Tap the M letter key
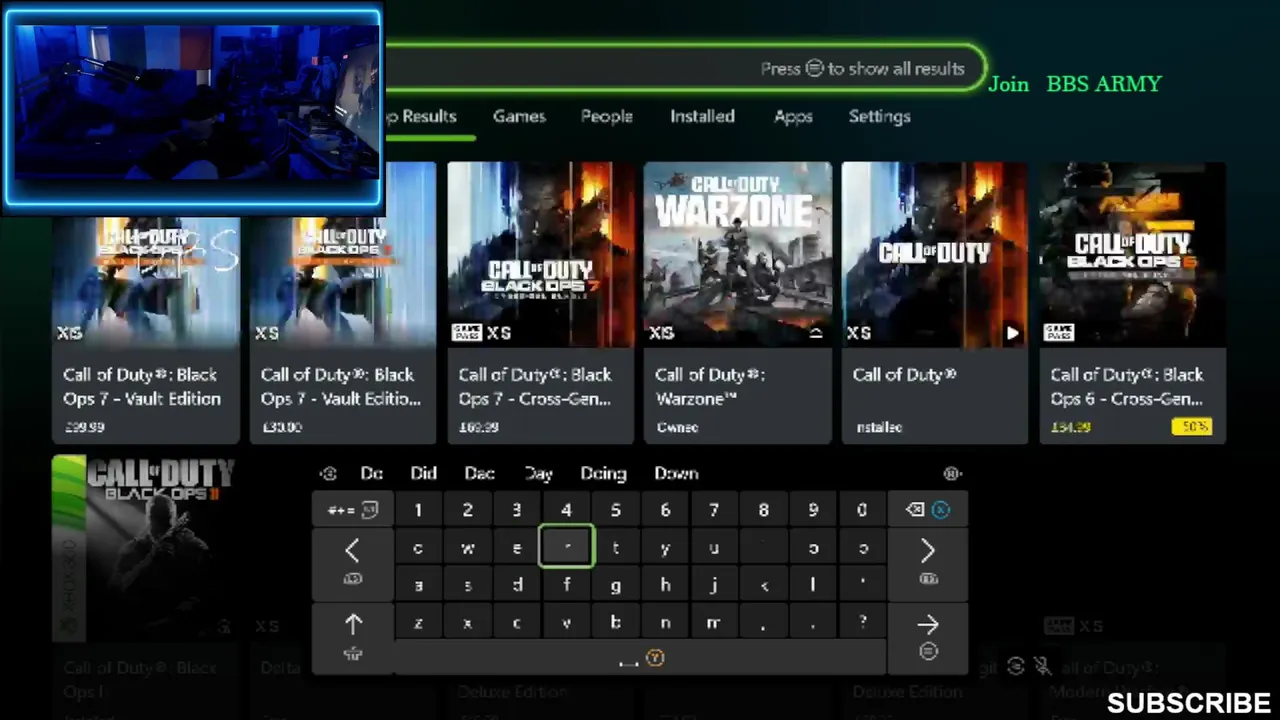The width and height of the screenshot is (1280, 720). click(714, 623)
